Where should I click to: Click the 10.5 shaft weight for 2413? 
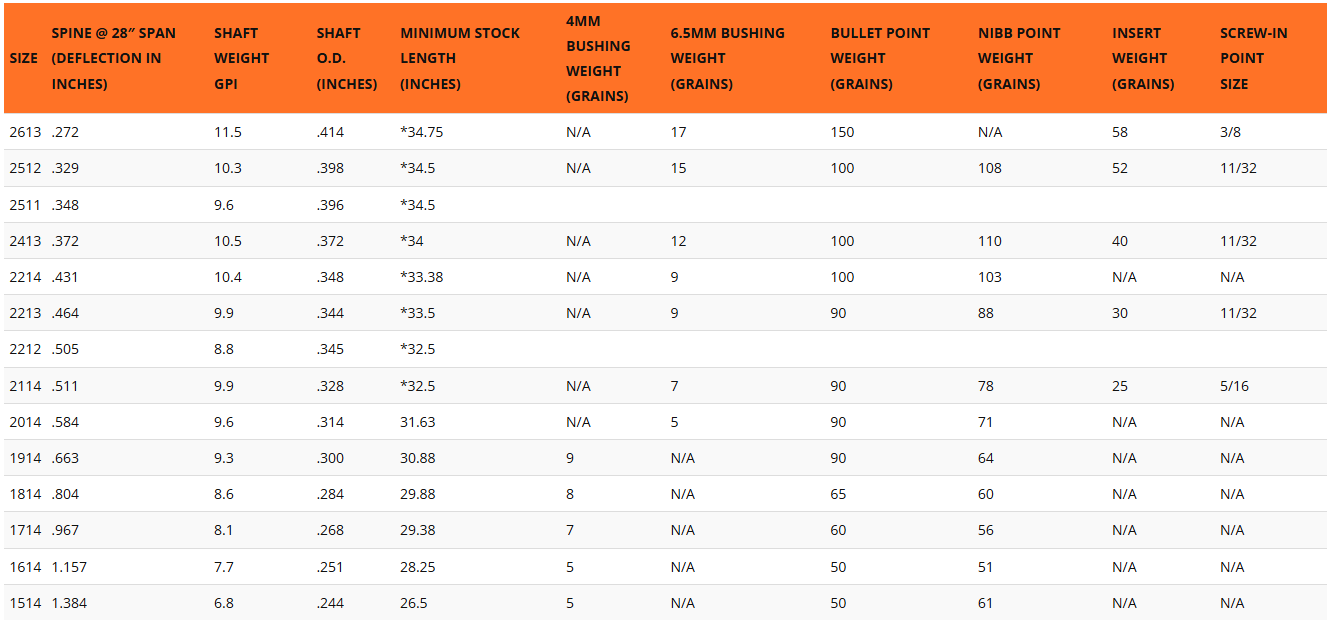228,241
